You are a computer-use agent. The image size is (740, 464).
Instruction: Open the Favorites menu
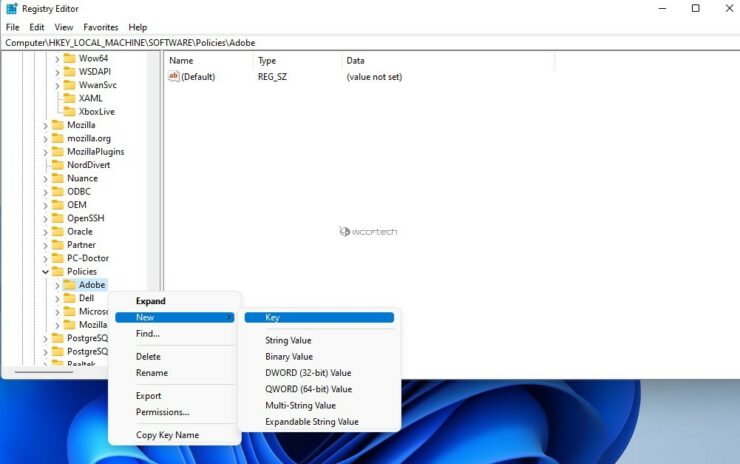click(x=100, y=27)
